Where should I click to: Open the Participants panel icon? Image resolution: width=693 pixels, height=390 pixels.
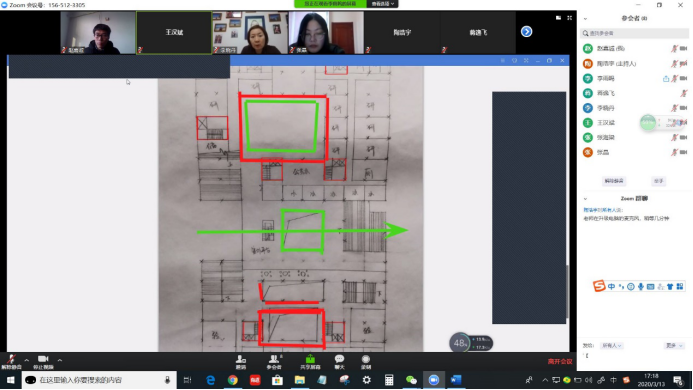point(274,362)
